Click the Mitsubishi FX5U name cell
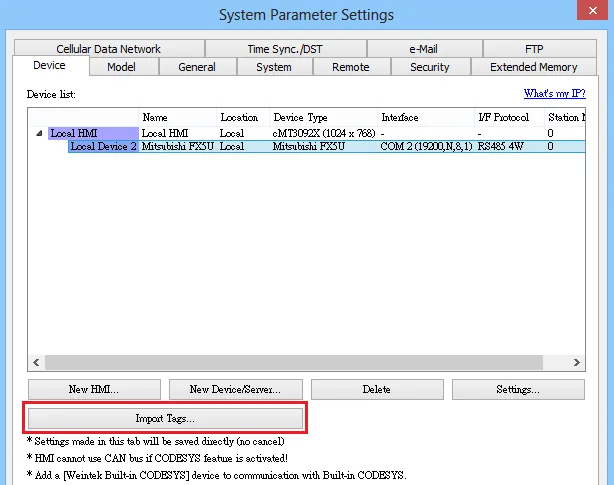 pos(178,146)
